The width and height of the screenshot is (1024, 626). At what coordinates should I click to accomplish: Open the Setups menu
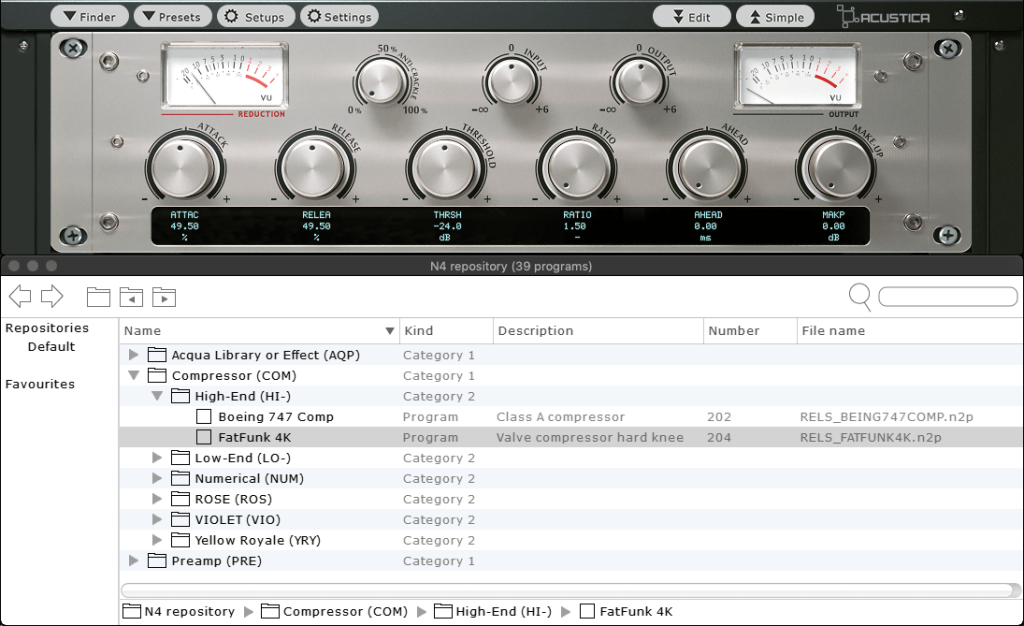click(256, 15)
